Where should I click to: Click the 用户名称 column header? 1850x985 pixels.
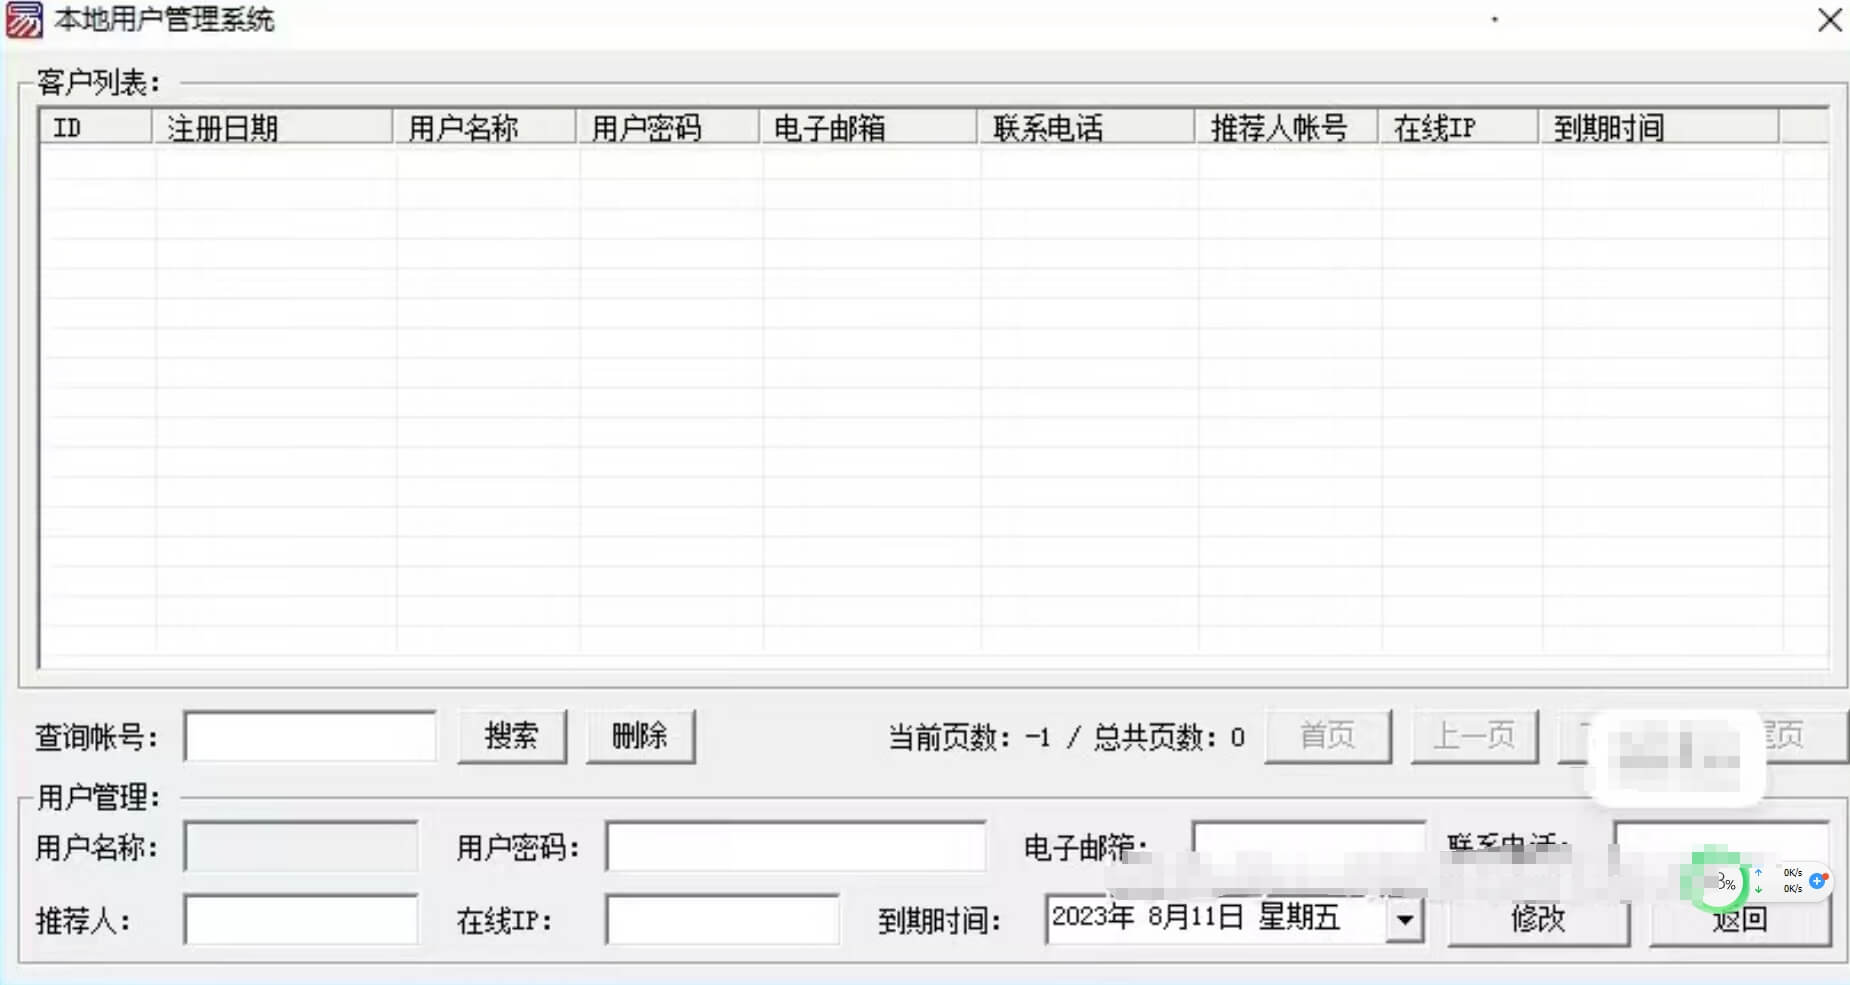485,128
